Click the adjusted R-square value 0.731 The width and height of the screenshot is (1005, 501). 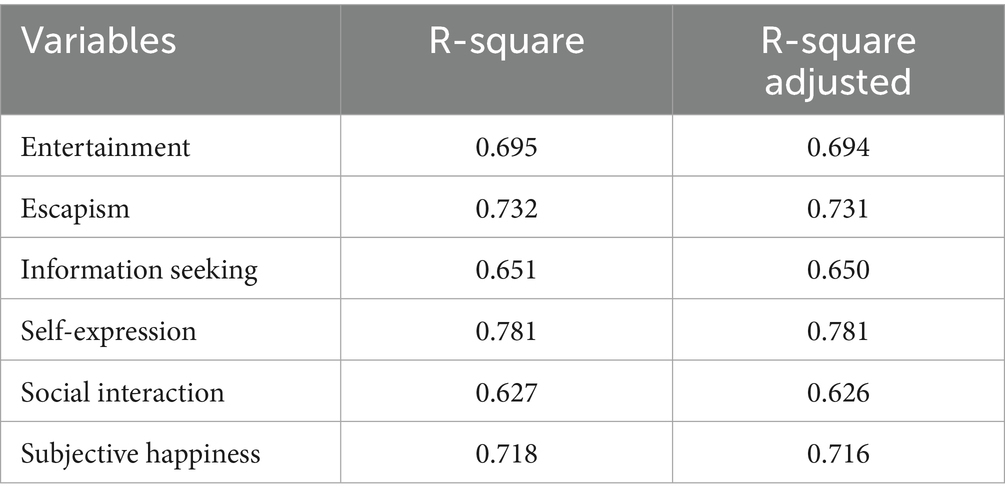click(836, 208)
